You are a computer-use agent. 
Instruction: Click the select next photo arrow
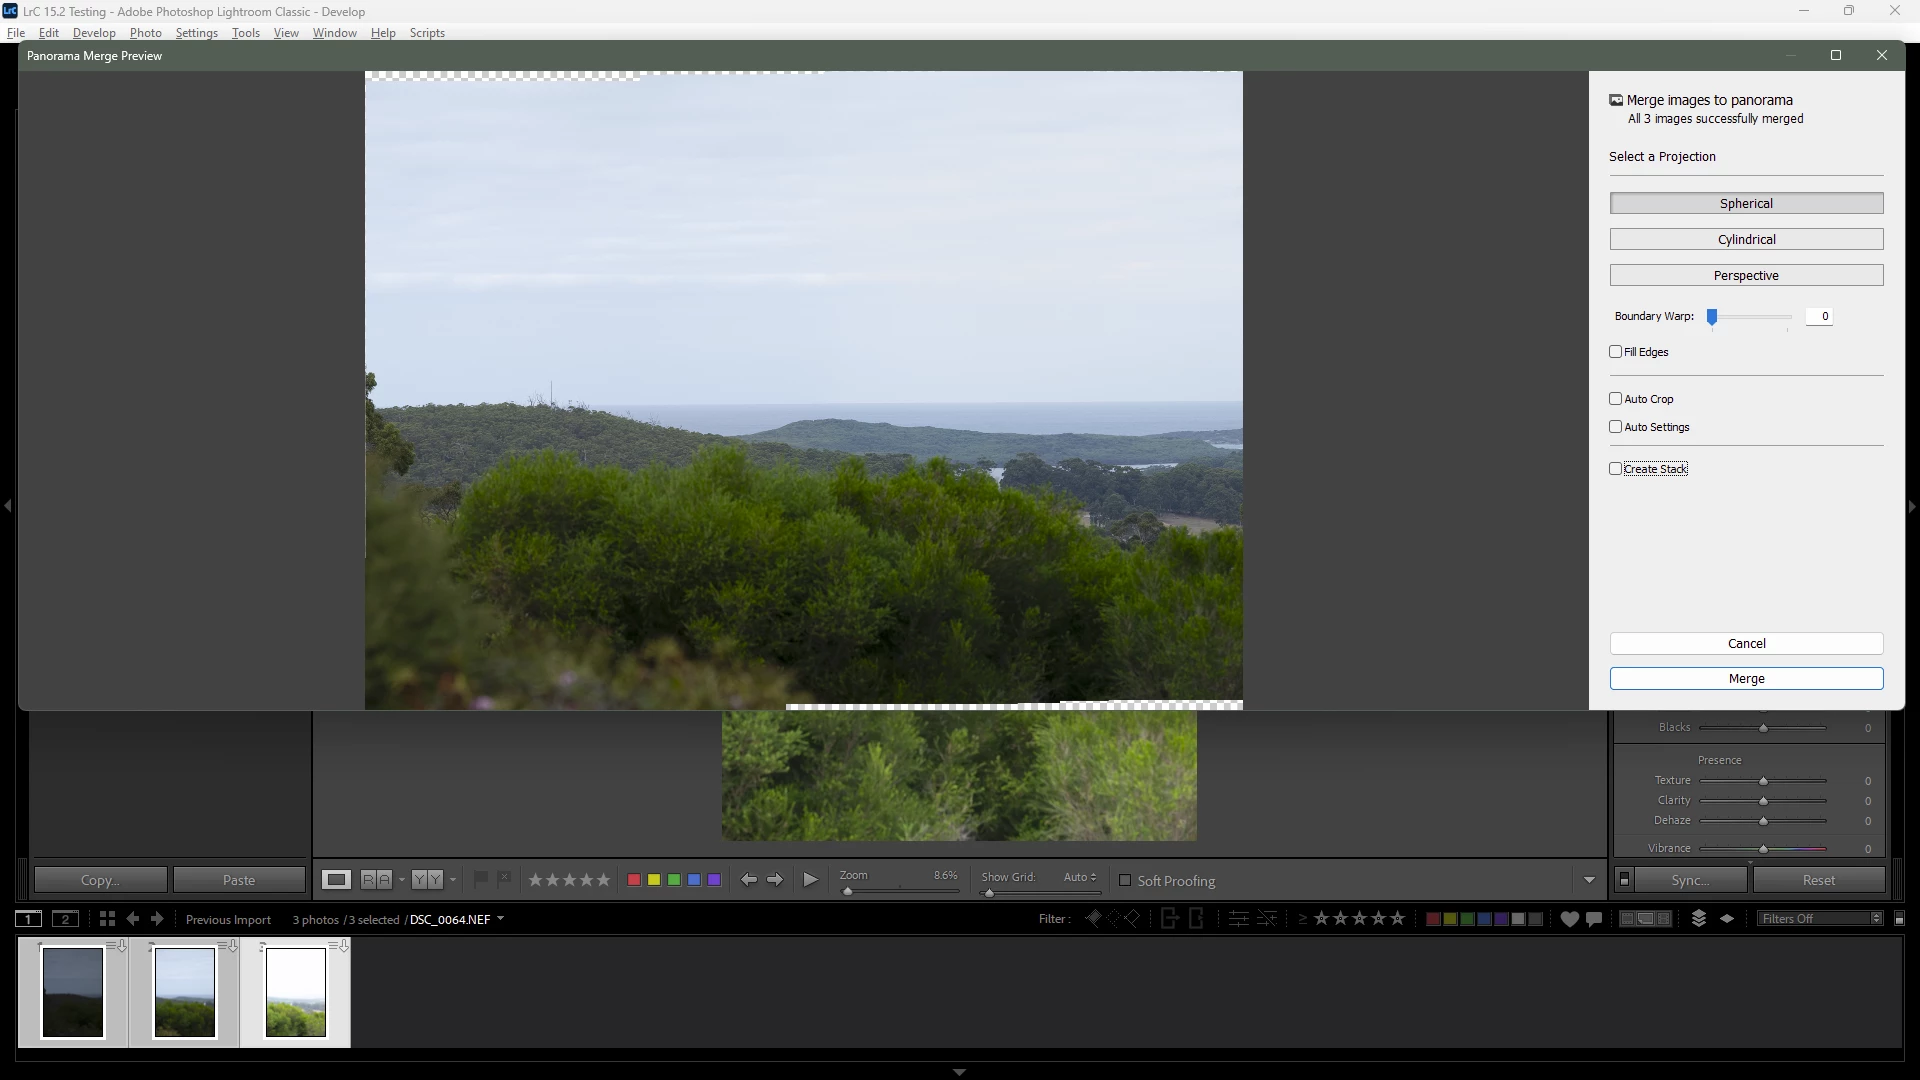pos(775,880)
